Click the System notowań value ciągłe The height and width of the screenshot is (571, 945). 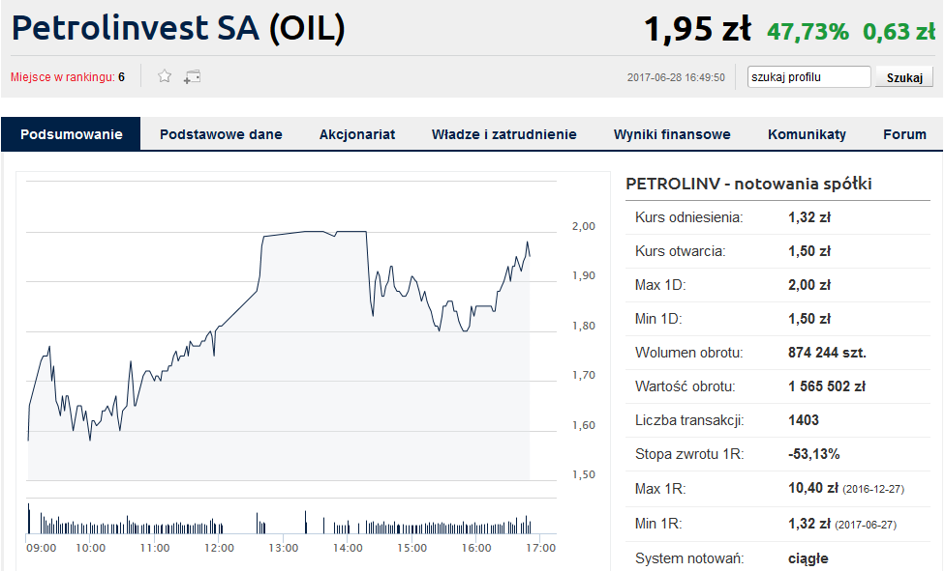808,559
